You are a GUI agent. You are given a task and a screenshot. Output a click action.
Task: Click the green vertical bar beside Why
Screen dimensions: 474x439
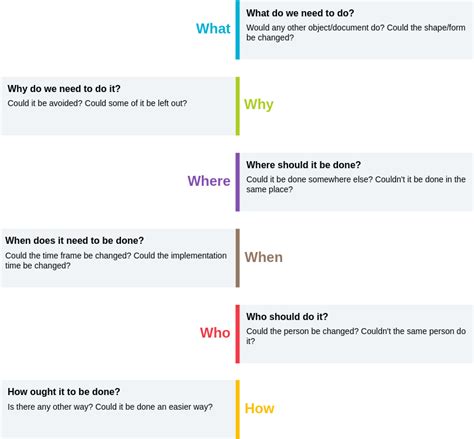coord(238,106)
